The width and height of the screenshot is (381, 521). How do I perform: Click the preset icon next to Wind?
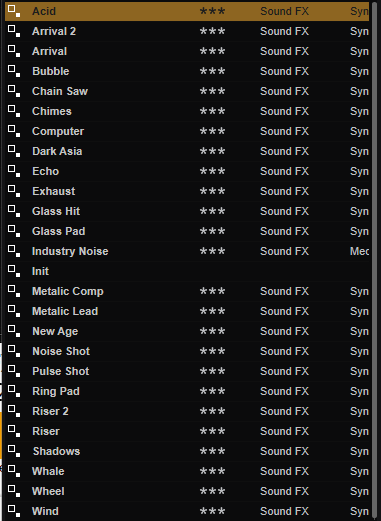point(14,511)
